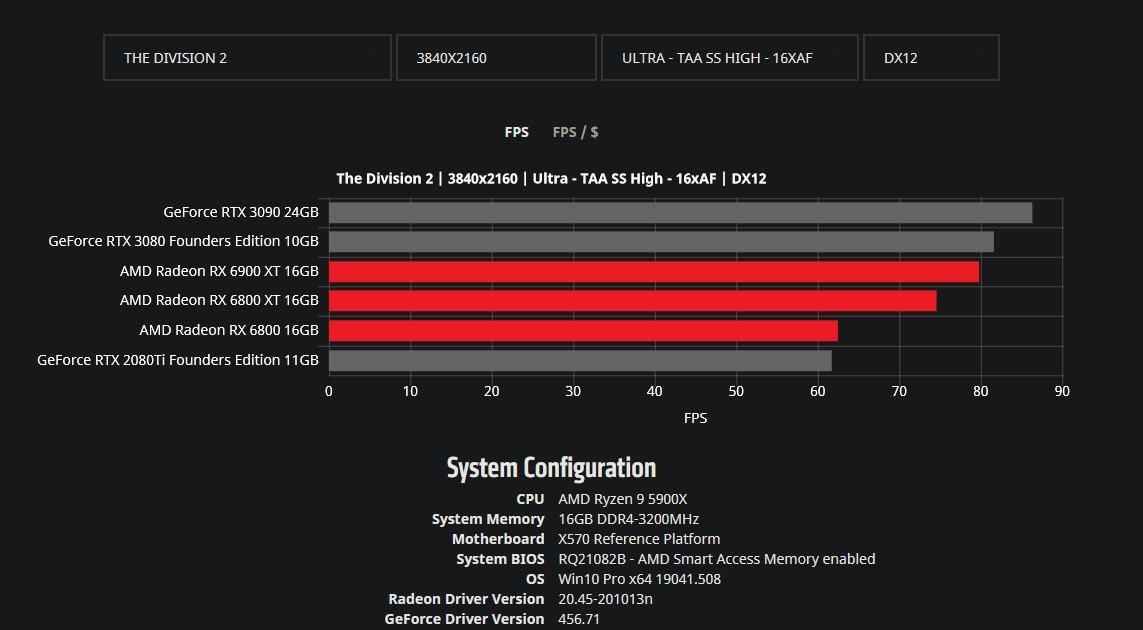This screenshot has height=630, width=1143.
Task: Click the gray GeForce RTX 3090 bar
Action: [680, 213]
